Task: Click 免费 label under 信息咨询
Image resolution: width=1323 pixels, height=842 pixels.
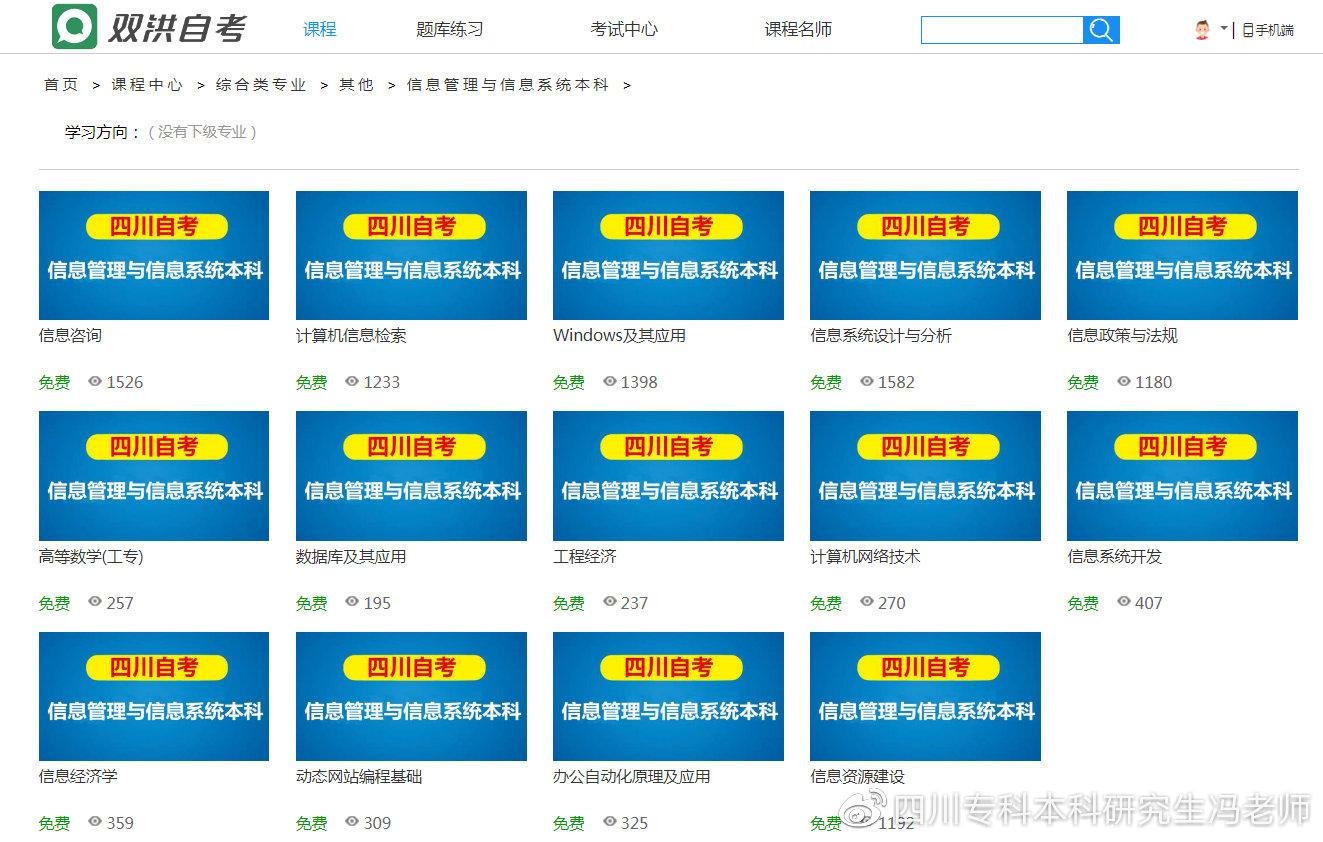Action: point(55,383)
